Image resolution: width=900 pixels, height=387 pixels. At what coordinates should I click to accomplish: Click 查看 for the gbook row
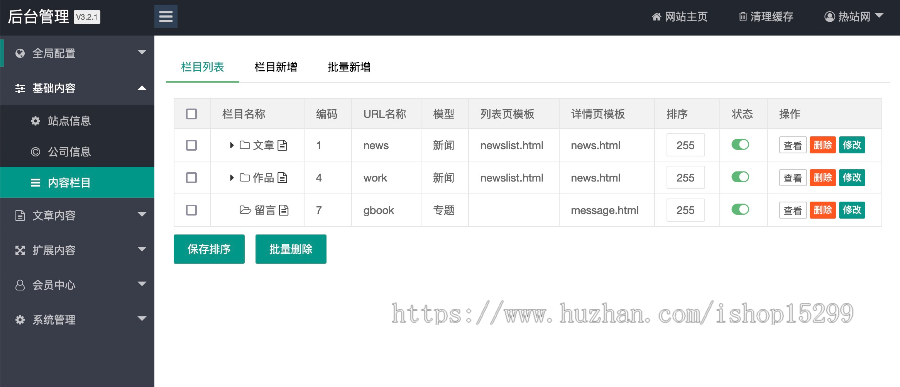click(x=793, y=210)
